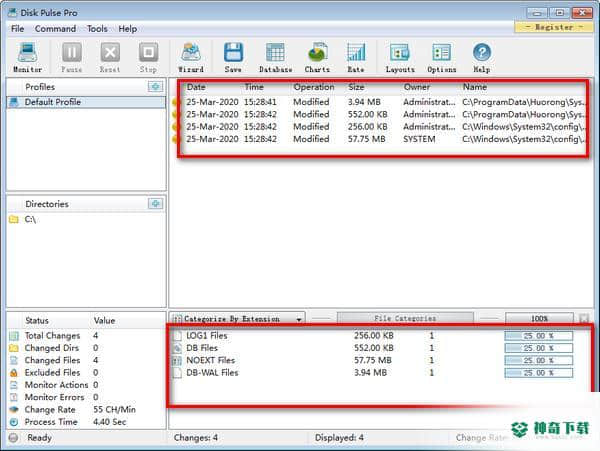Click the Process Time clock icon

(x=14, y=422)
